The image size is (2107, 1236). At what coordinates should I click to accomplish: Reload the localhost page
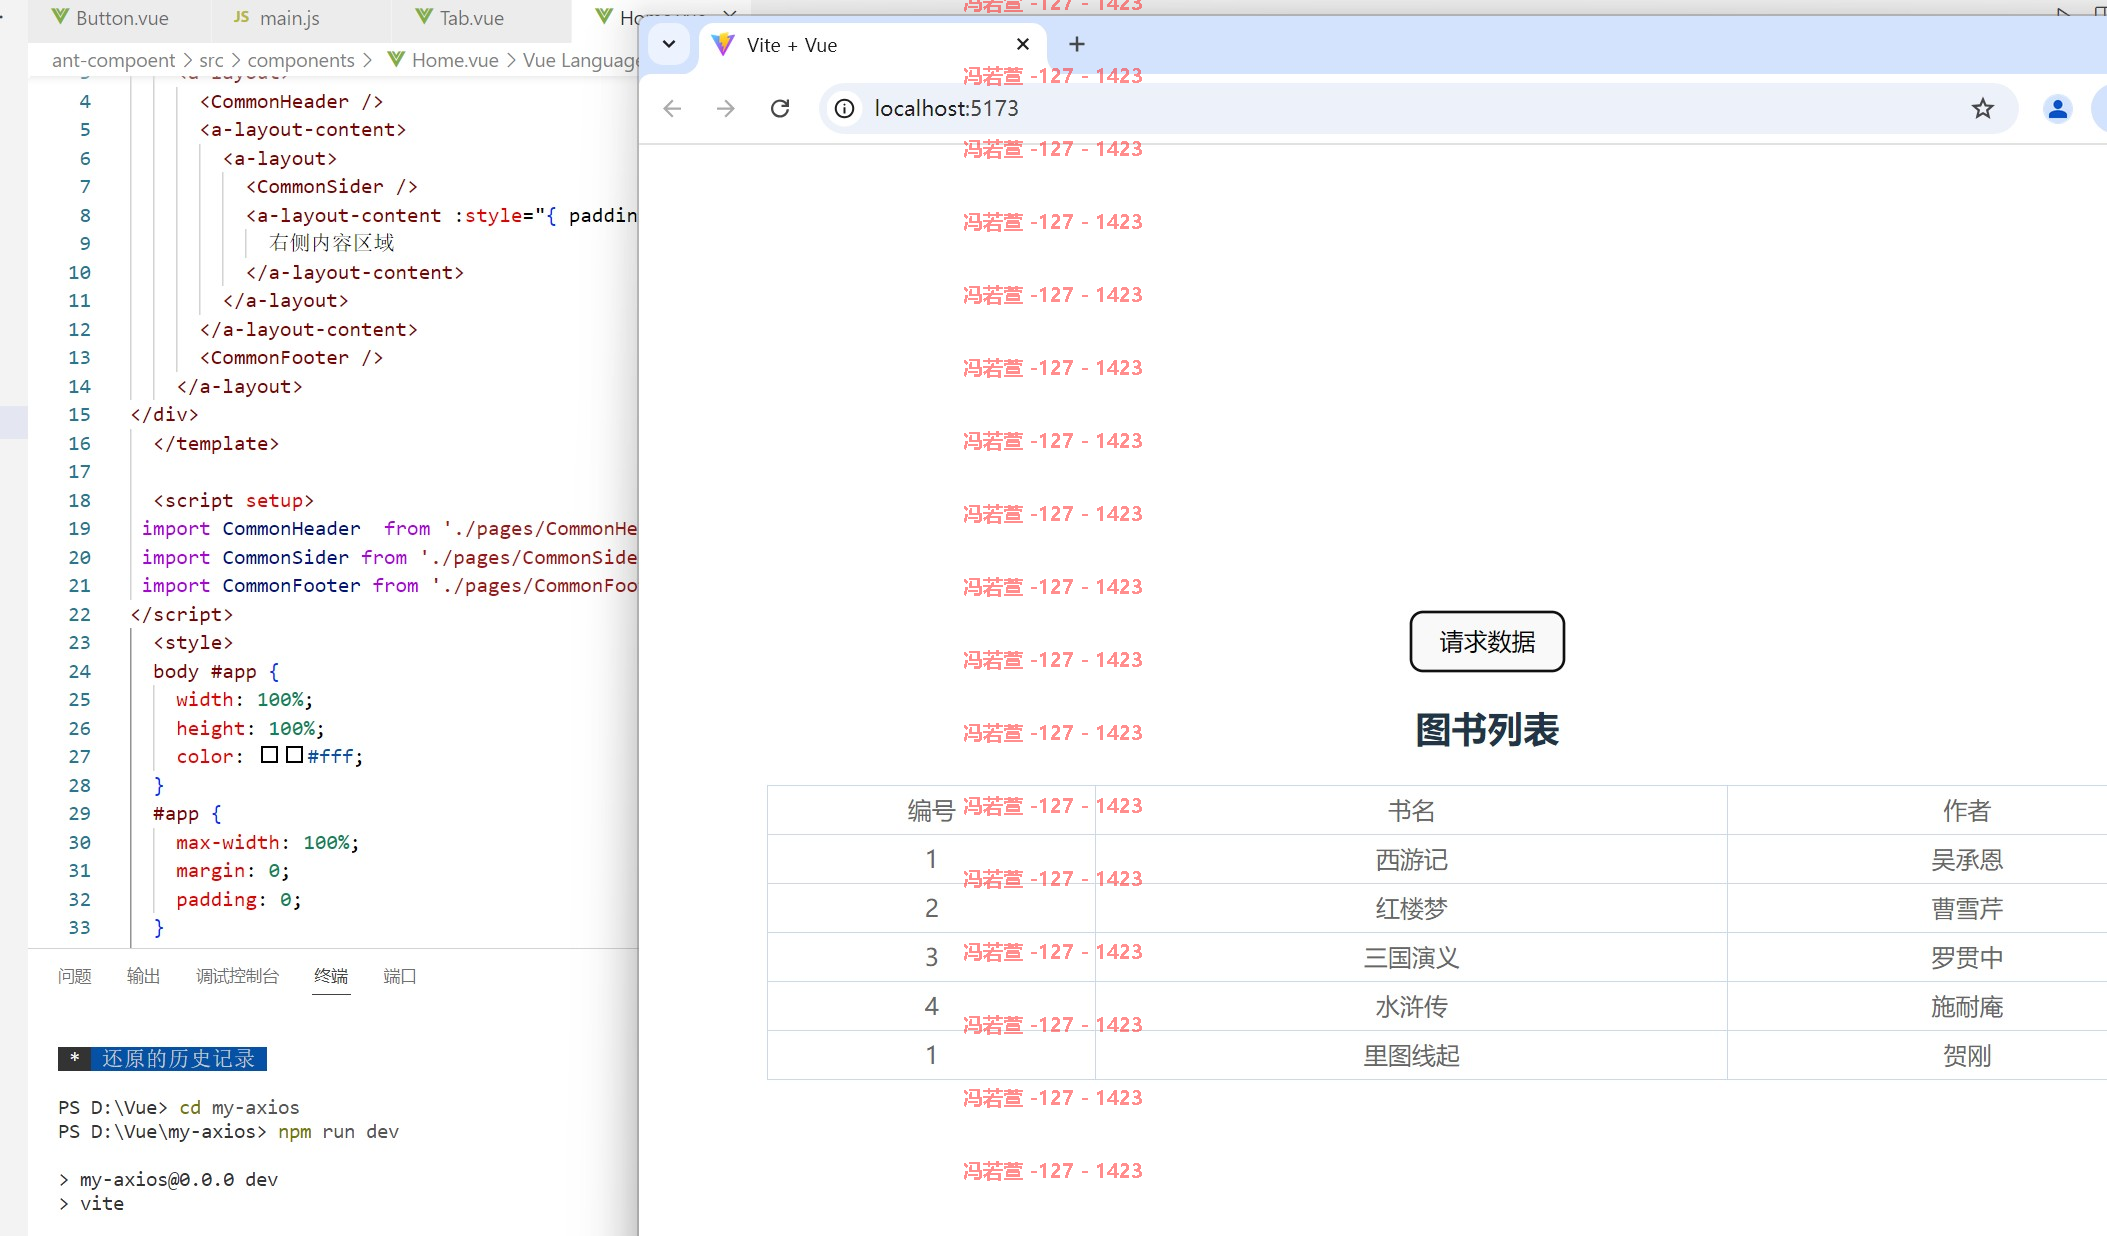point(780,108)
